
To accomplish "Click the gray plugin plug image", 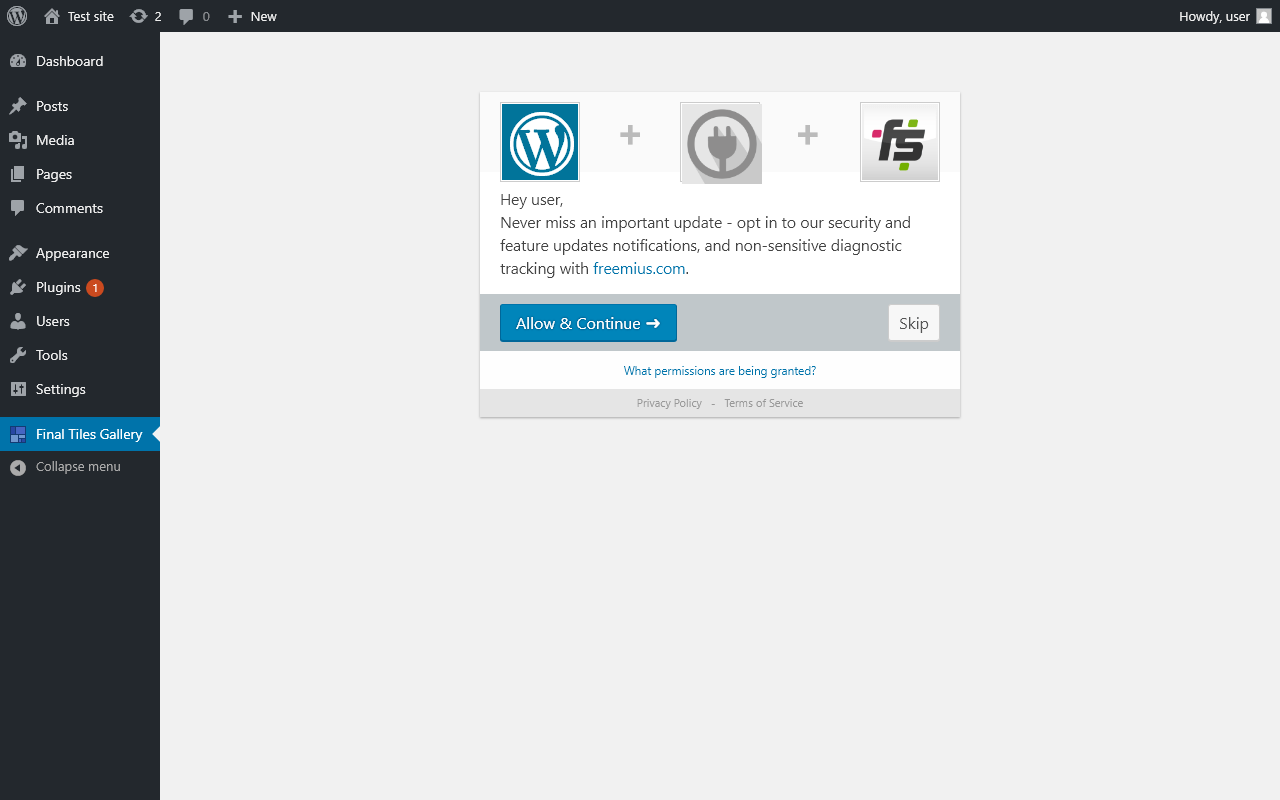I will point(721,143).
